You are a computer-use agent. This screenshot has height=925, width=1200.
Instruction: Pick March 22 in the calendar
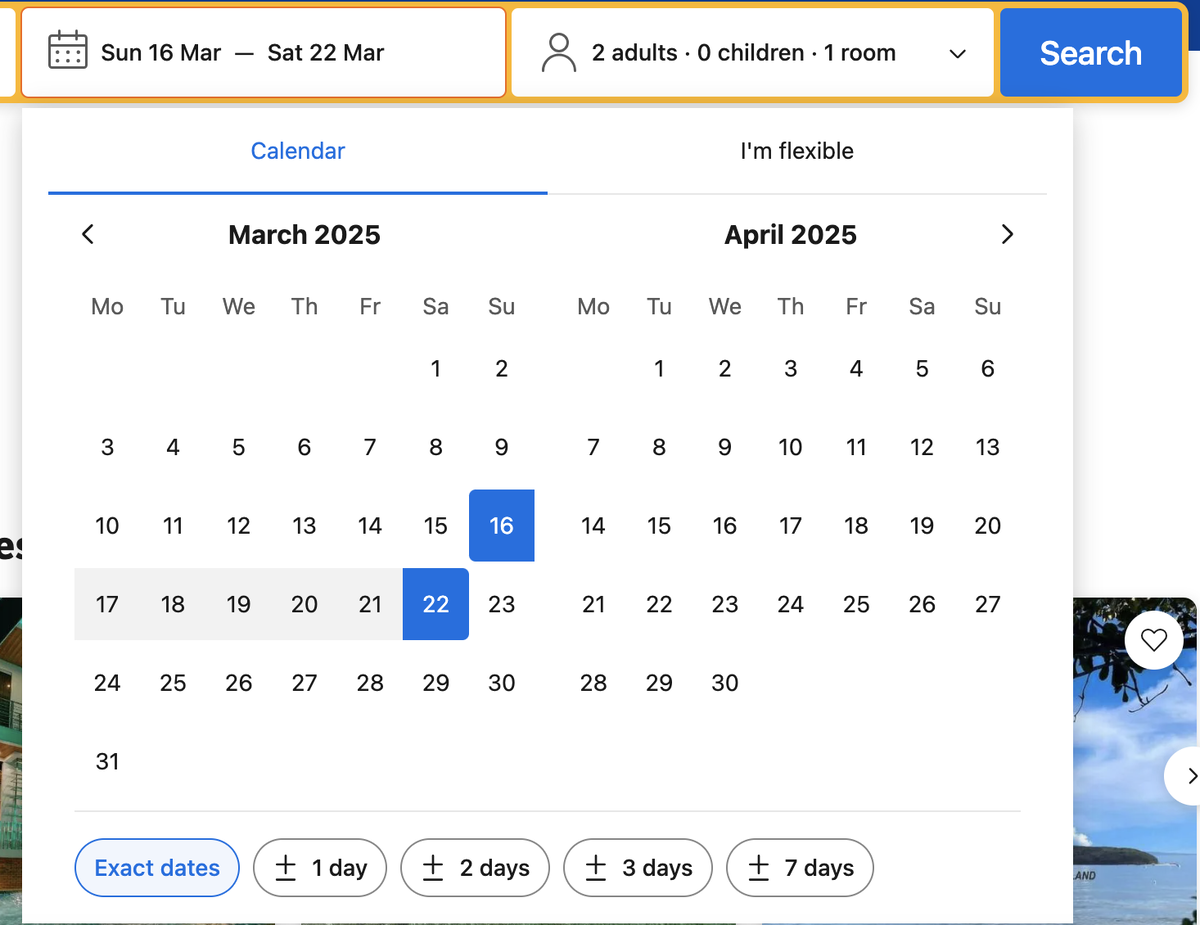436,604
